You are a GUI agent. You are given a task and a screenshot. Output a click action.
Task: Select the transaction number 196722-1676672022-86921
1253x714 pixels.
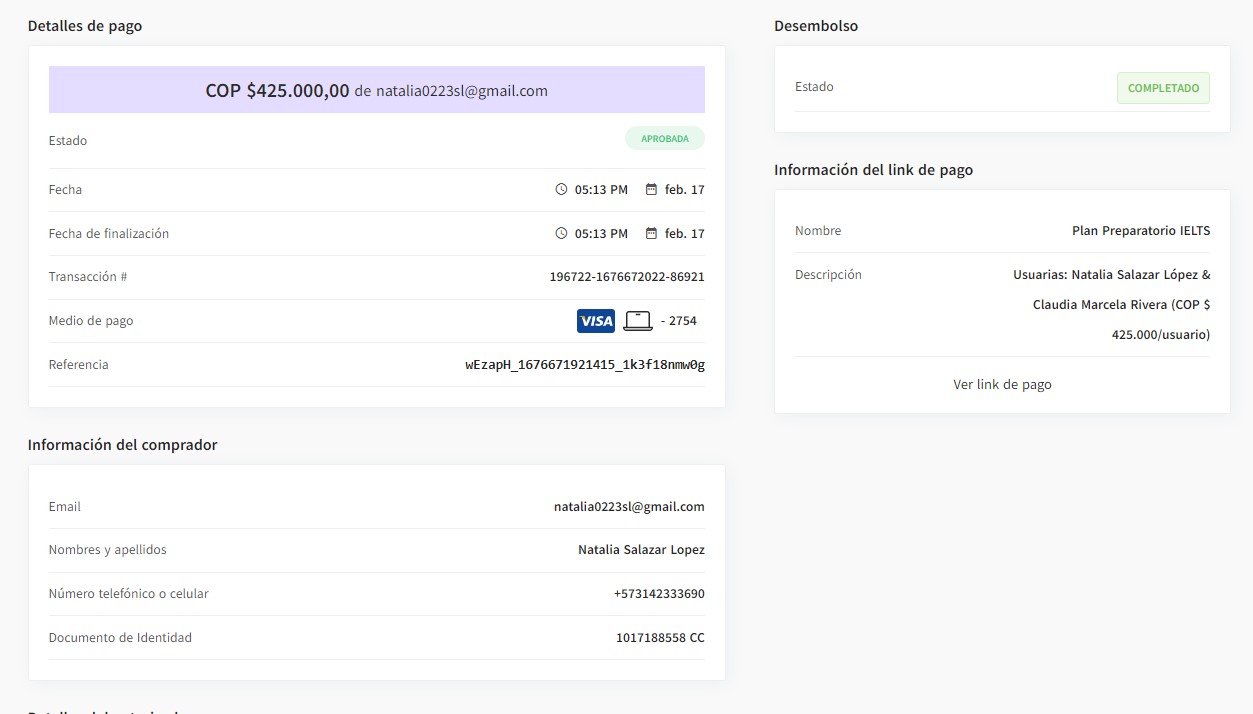[626, 277]
